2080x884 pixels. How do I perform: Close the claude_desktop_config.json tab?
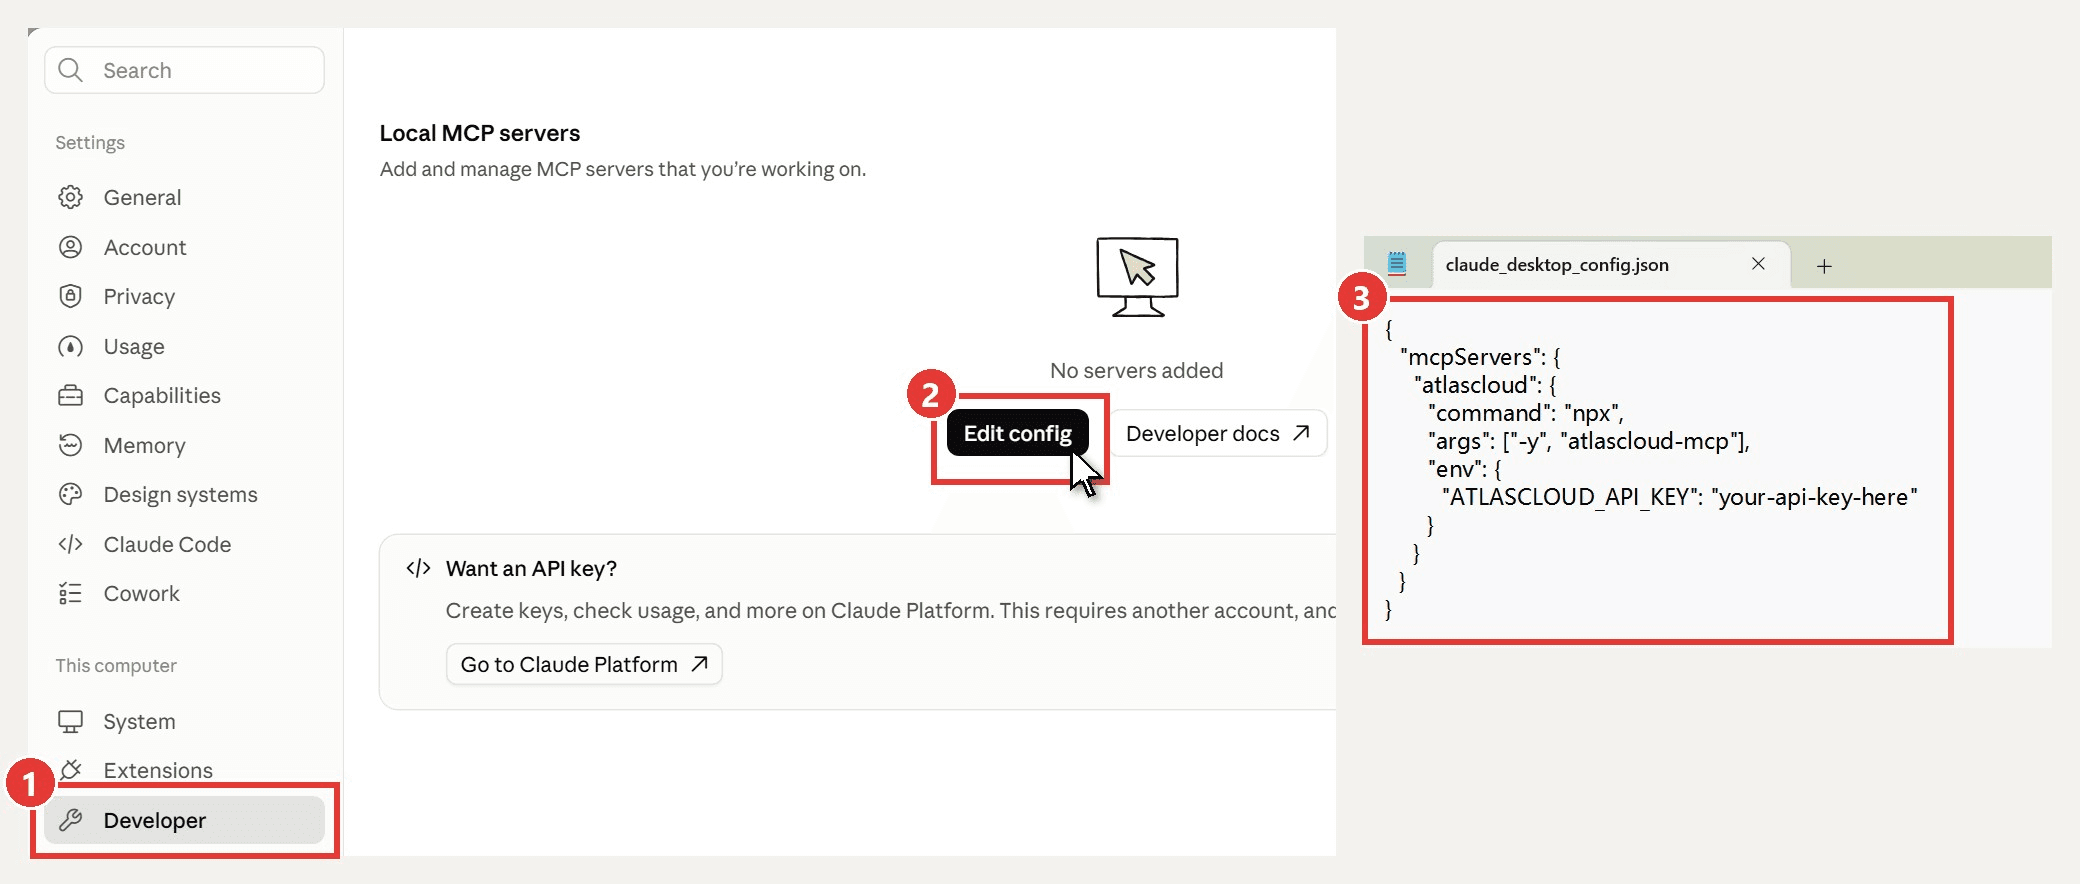coord(1758,264)
